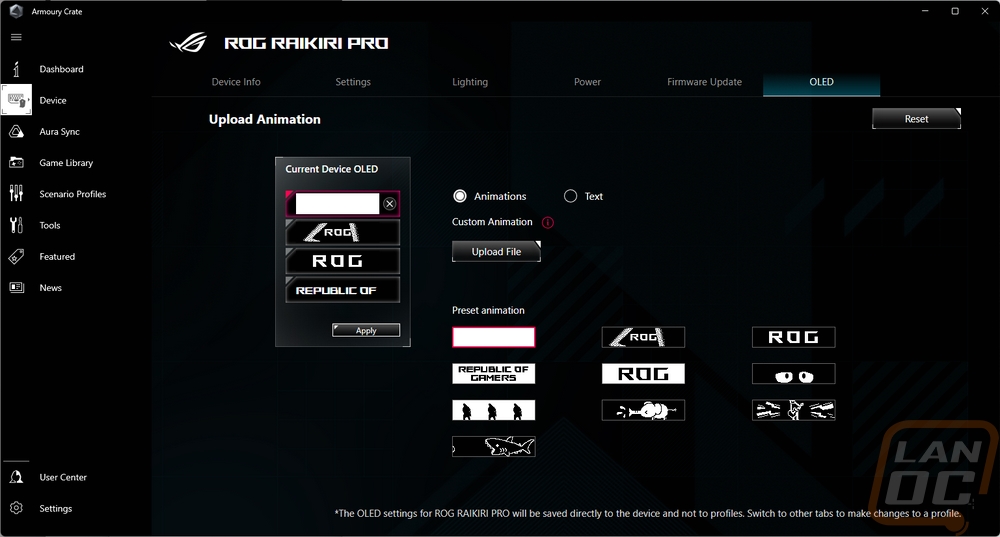Open the Aura Sync sidebar icon
The image size is (1000, 537).
tap(16, 132)
